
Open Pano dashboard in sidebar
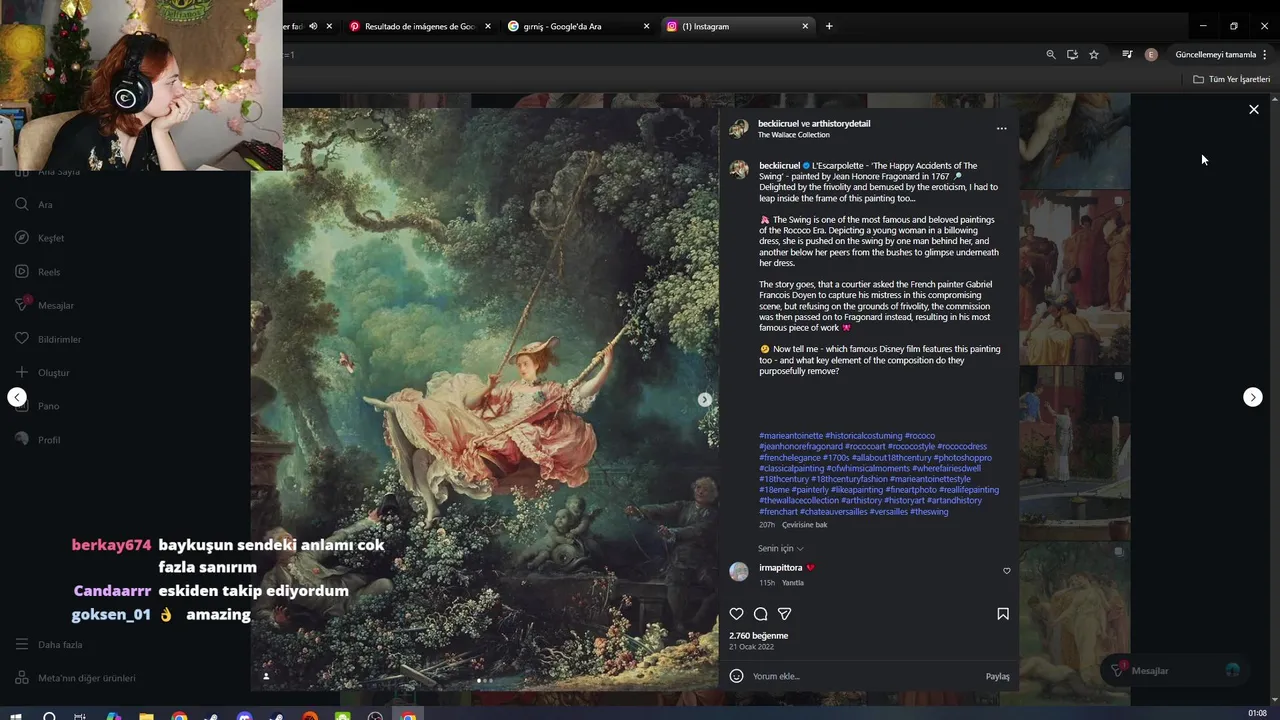click(37, 406)
